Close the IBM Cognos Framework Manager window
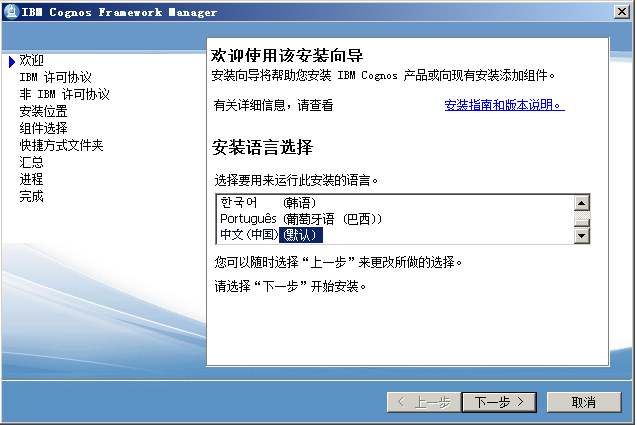Viewport: 637px width, 425px height. (622, 11)
